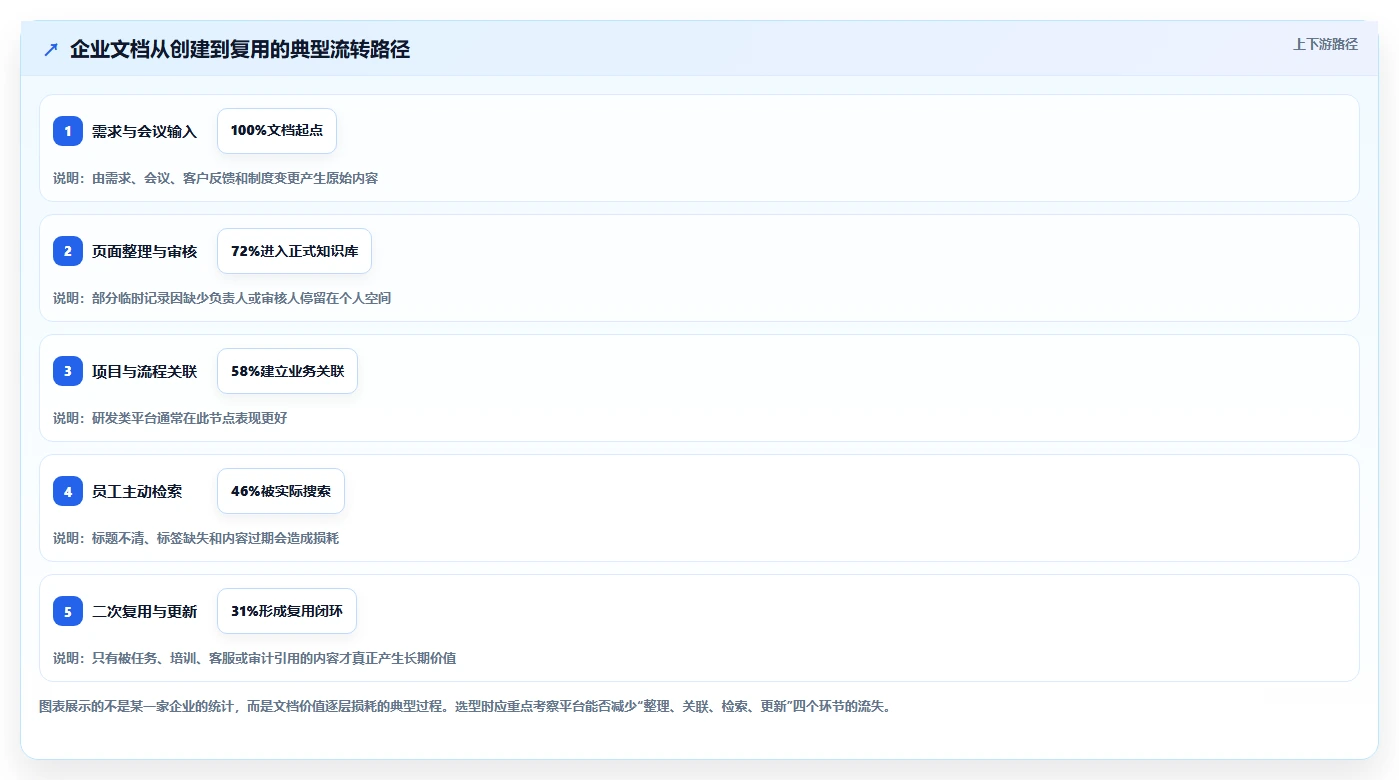The width and height of the screenshot is (1399, 780).
Task: Click step number 2 badge
Action: click(68, 251)
